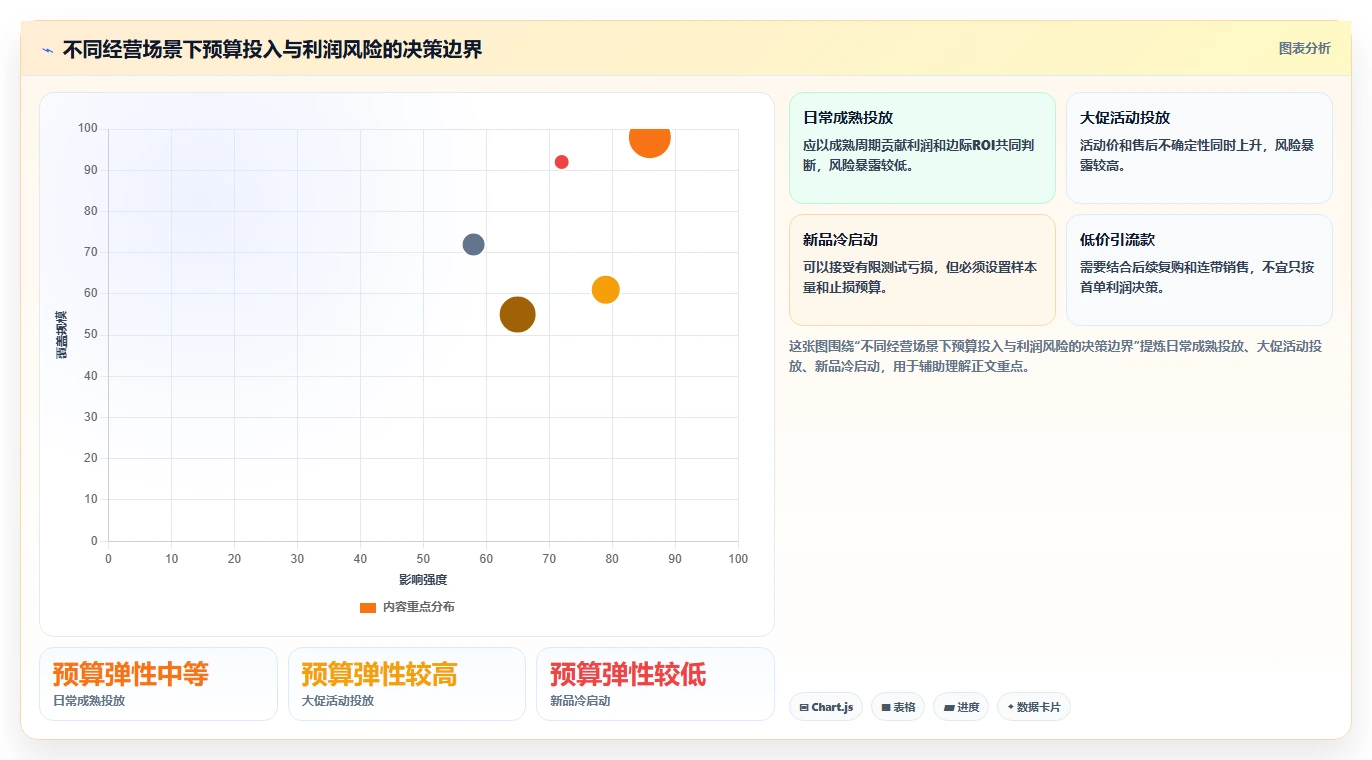Click the y-axis title 覆盖规模
This screenshot has height=760, width=1372.
click(61, 335)
